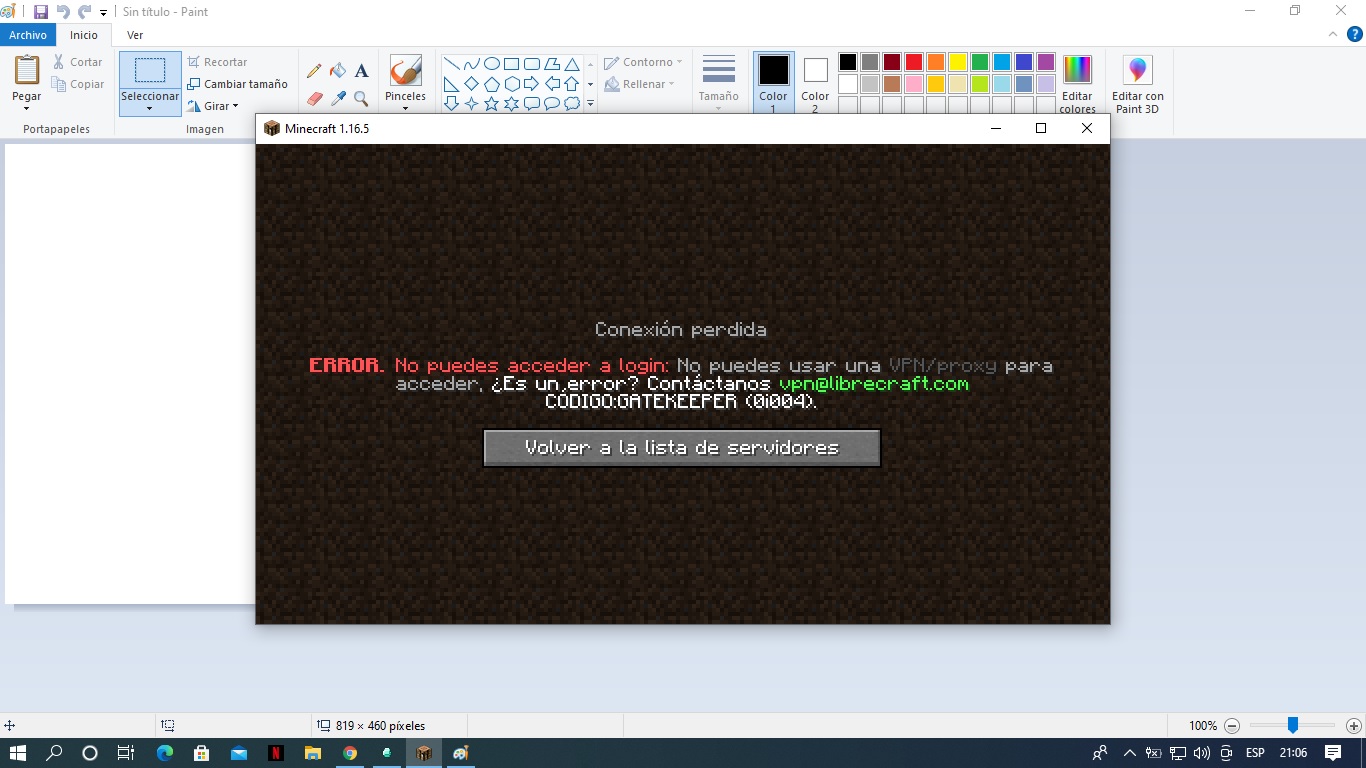Click the Minecraft icon in the taskbar

coord(424,753)
